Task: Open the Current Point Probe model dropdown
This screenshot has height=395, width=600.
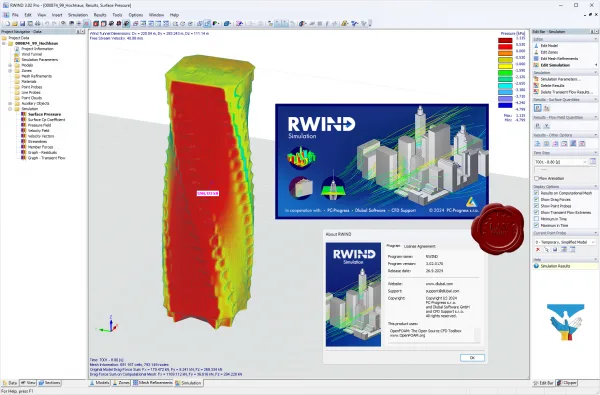Action: (x=565, y=242)
